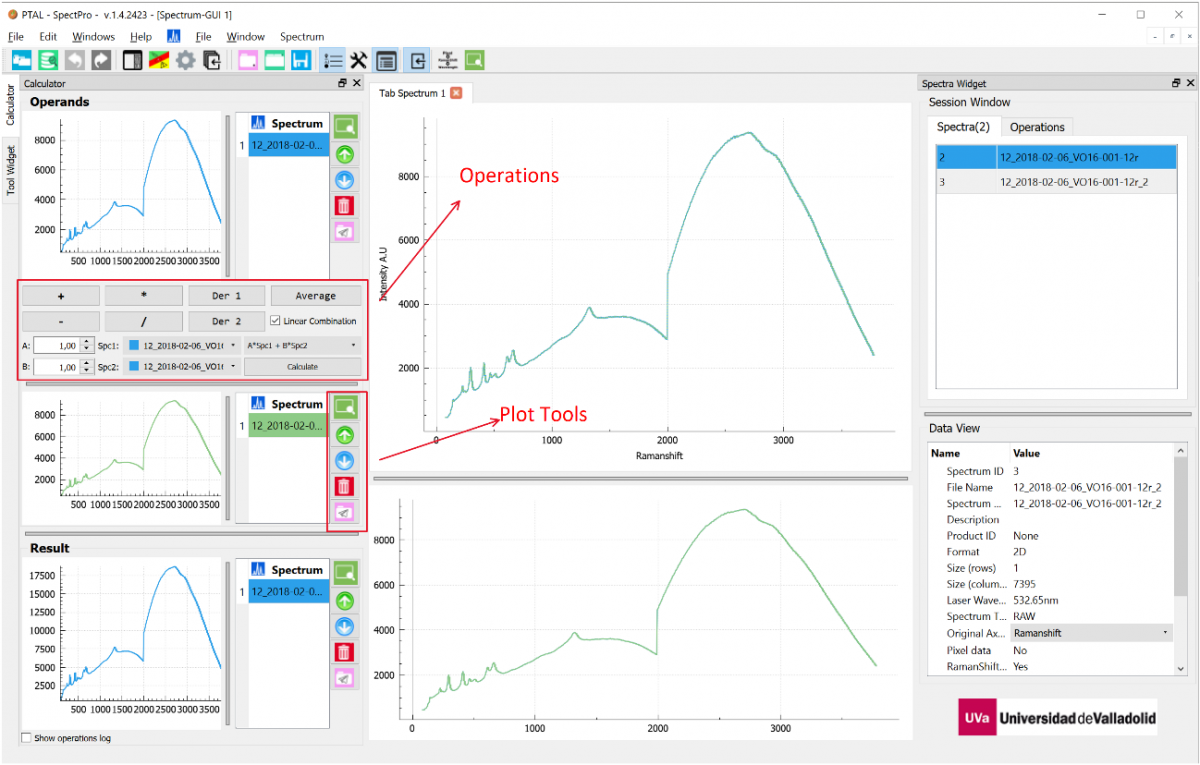
Task: Click the boxed left-arrow import toolbar icon
Action: (417, 60)
